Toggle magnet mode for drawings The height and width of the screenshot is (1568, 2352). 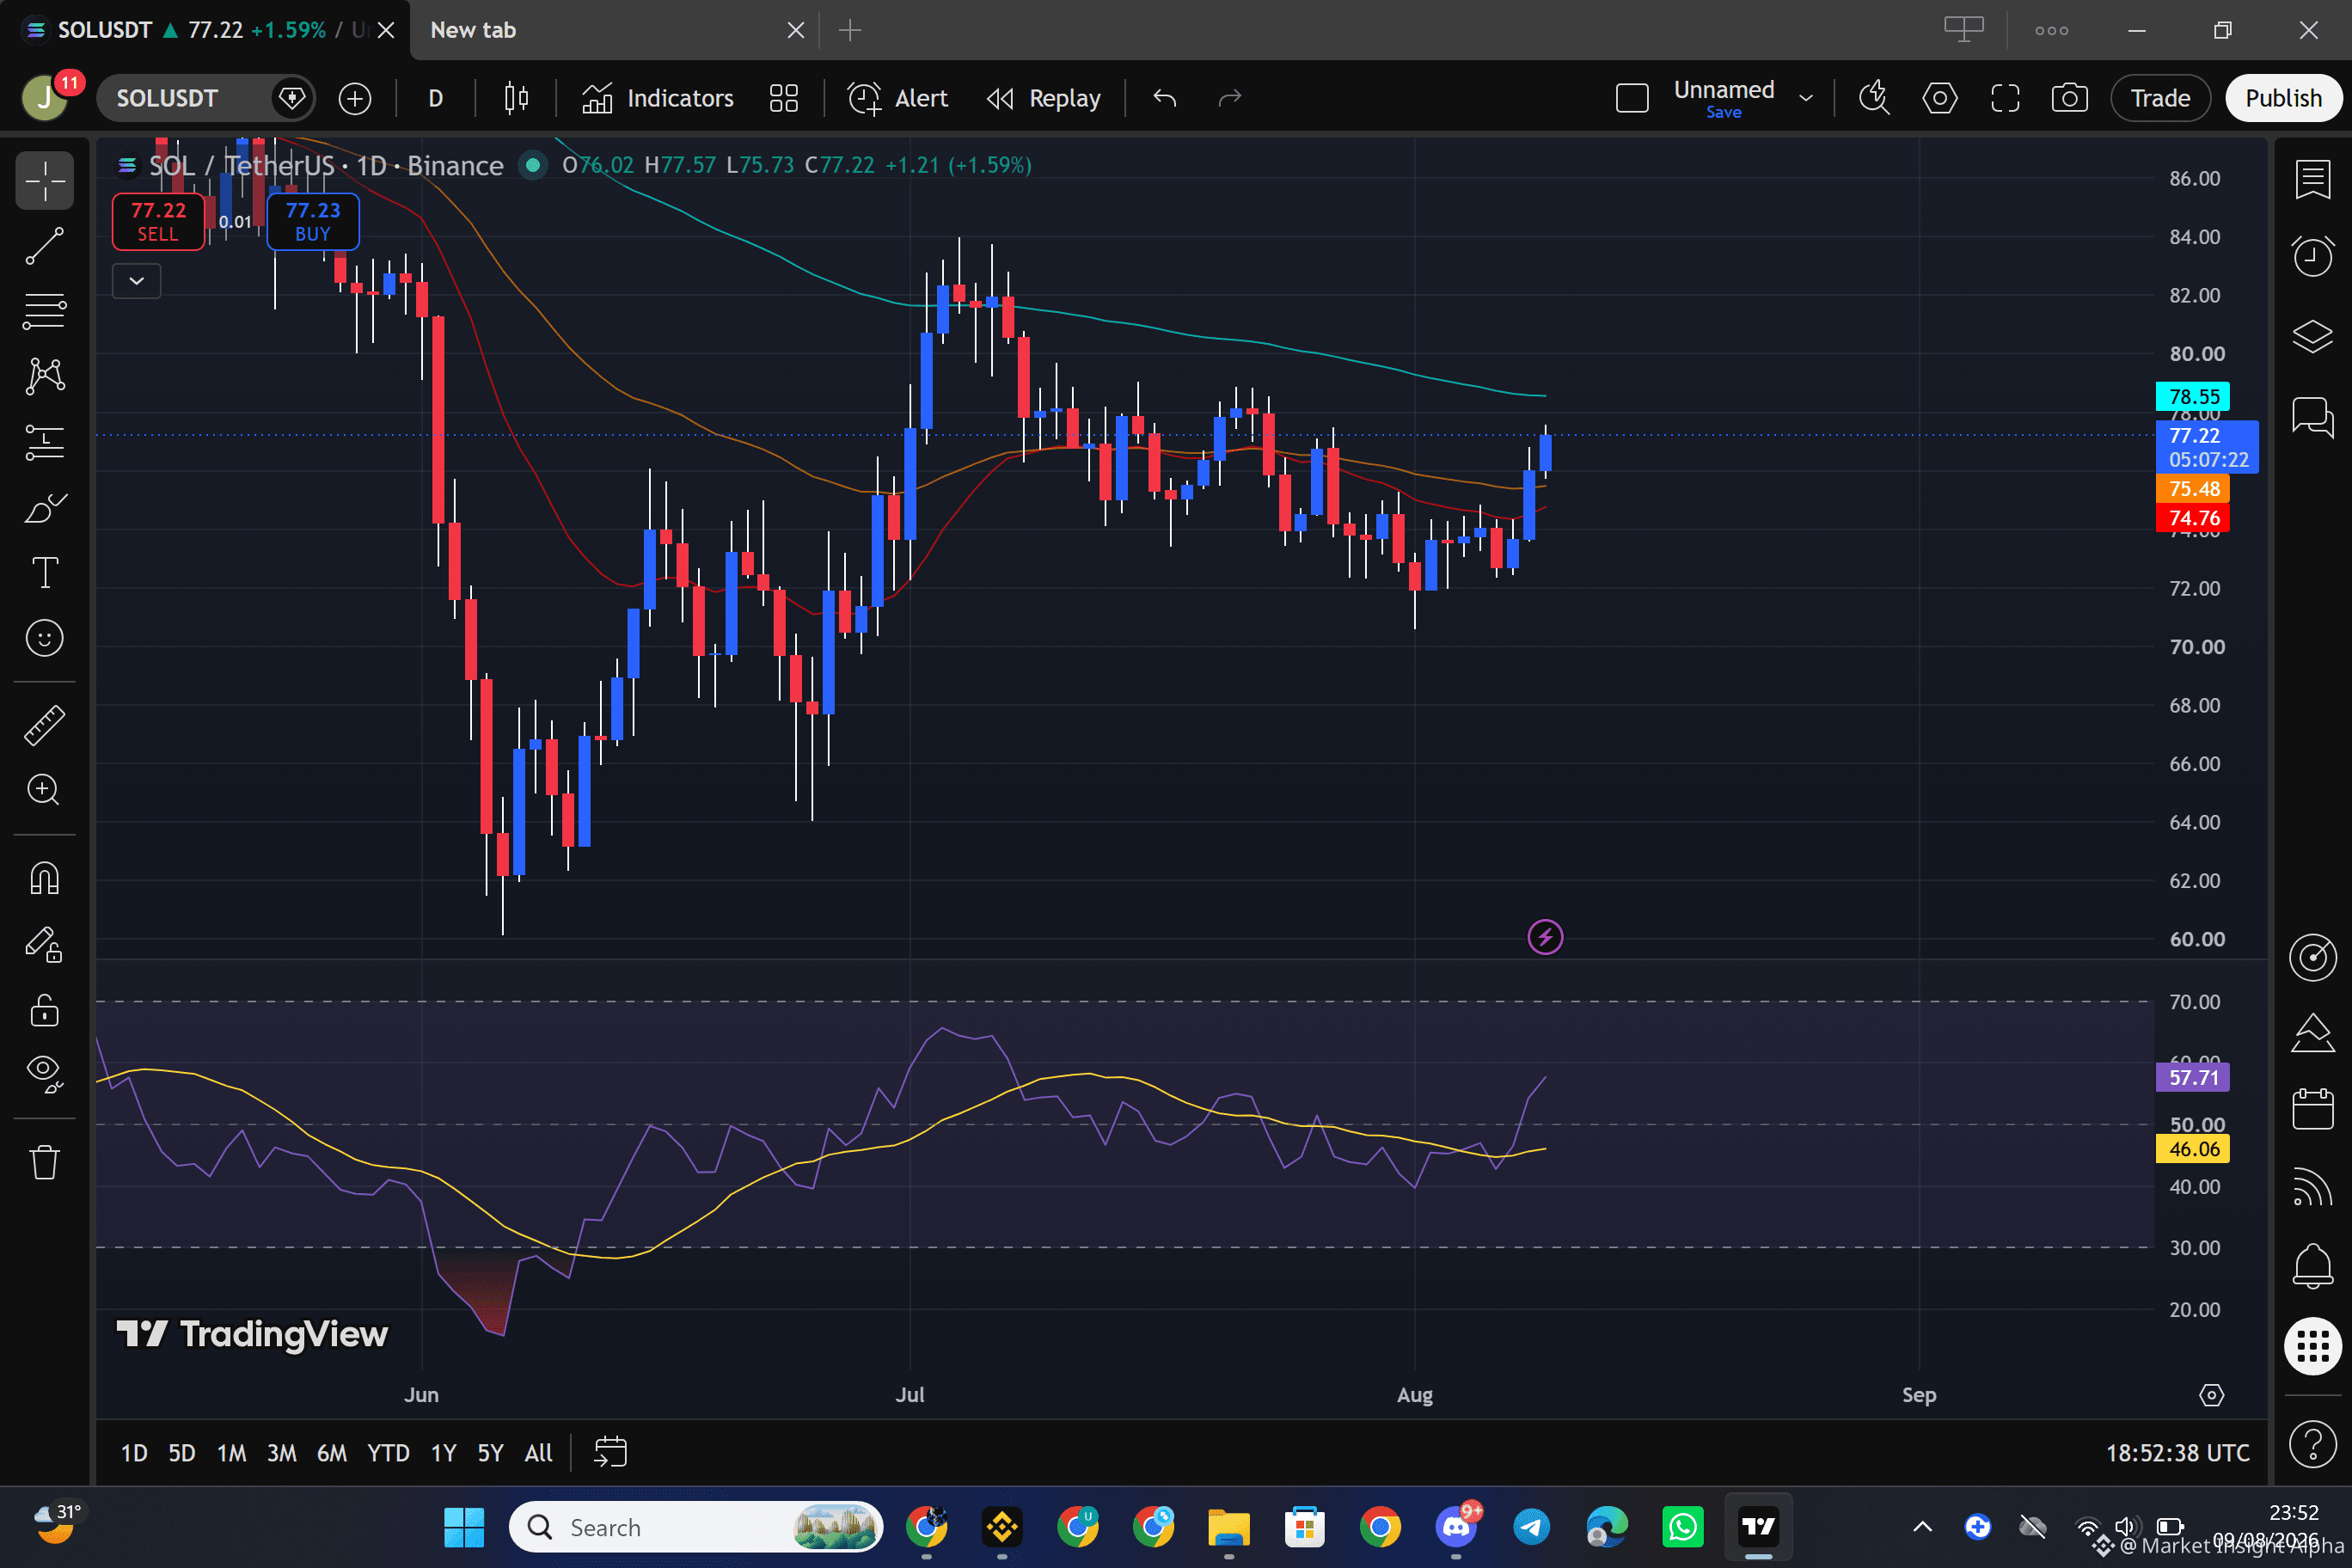[x=44, y=878]
